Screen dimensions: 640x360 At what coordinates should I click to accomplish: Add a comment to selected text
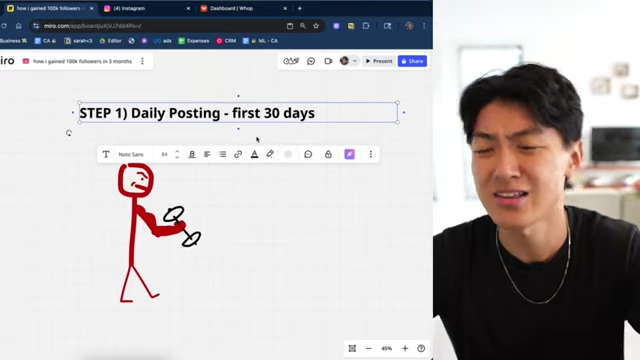(308, 154)
